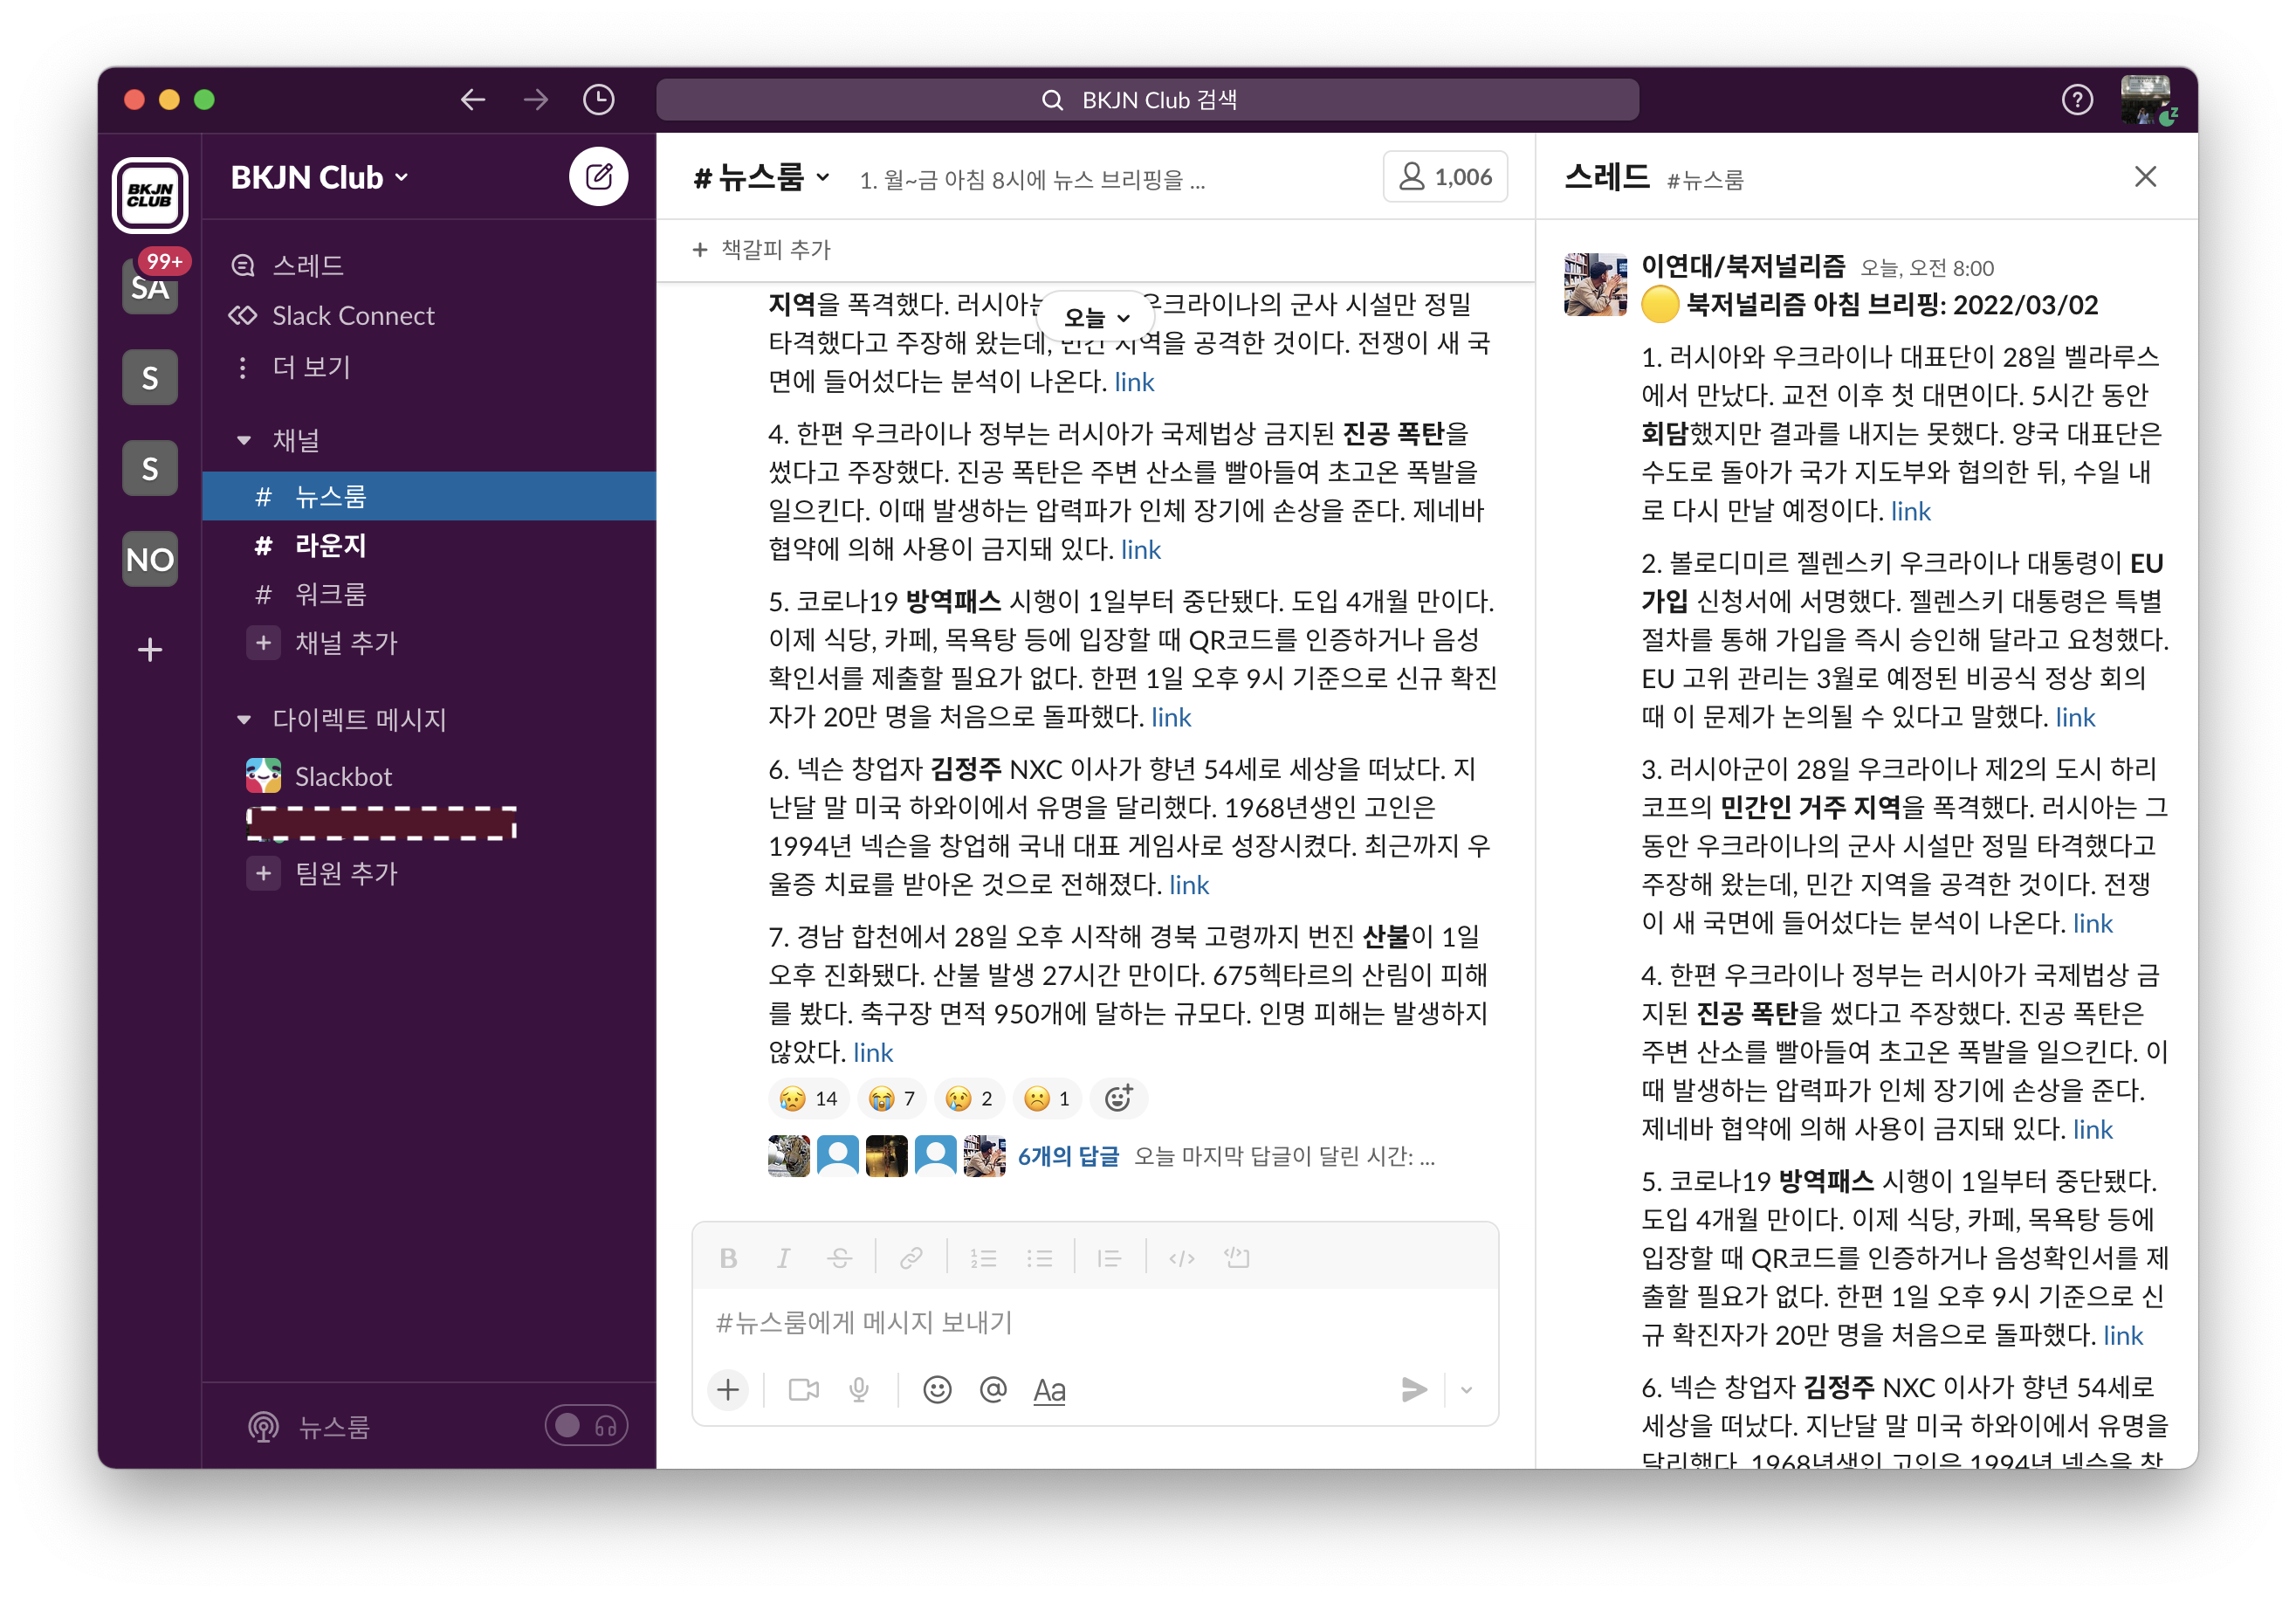Click the mention @ icon
Image resolution: width=2296 pixels, height=1598 pixels.
[992, 1389]
